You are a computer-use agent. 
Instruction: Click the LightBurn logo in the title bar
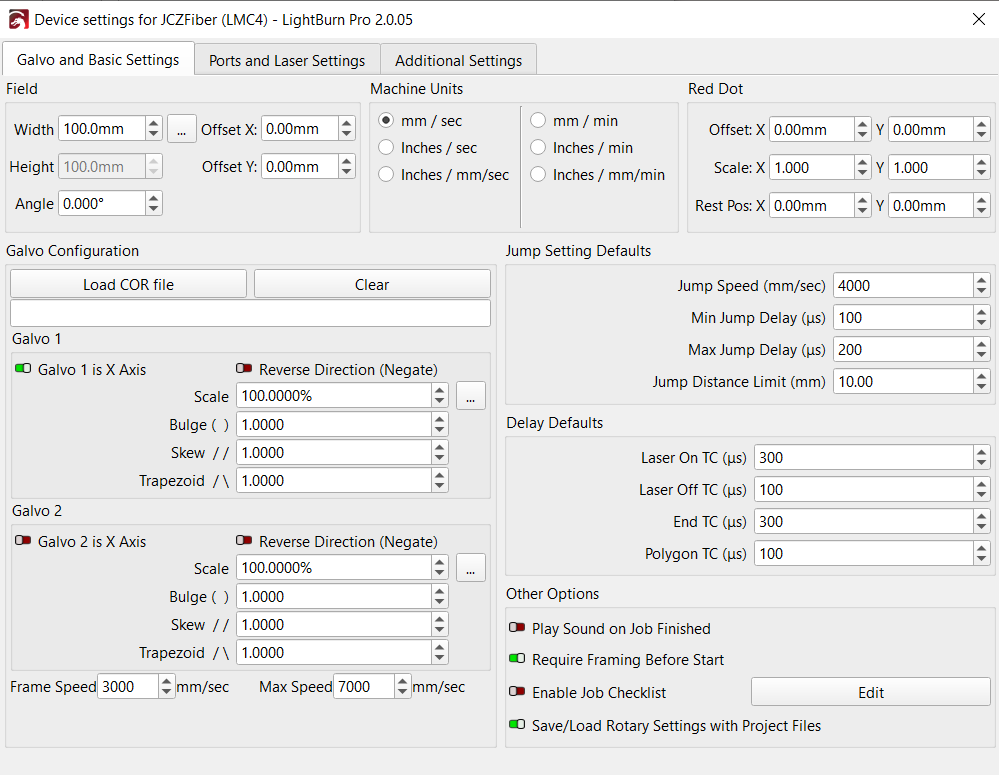18,19
